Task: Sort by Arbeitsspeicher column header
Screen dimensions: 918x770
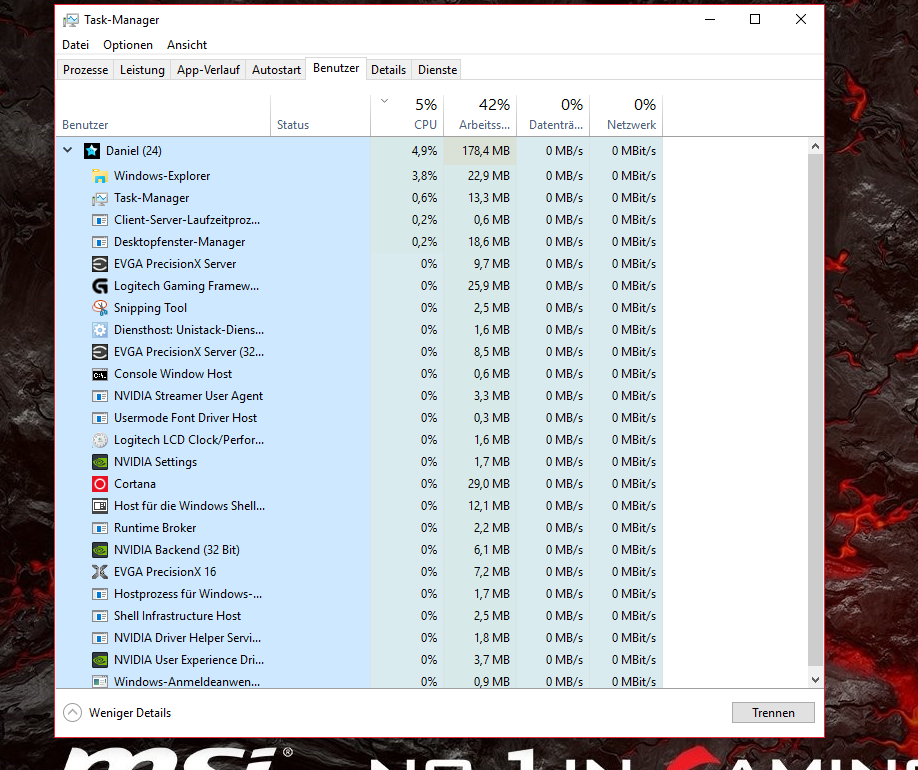Action: (480, 115)
